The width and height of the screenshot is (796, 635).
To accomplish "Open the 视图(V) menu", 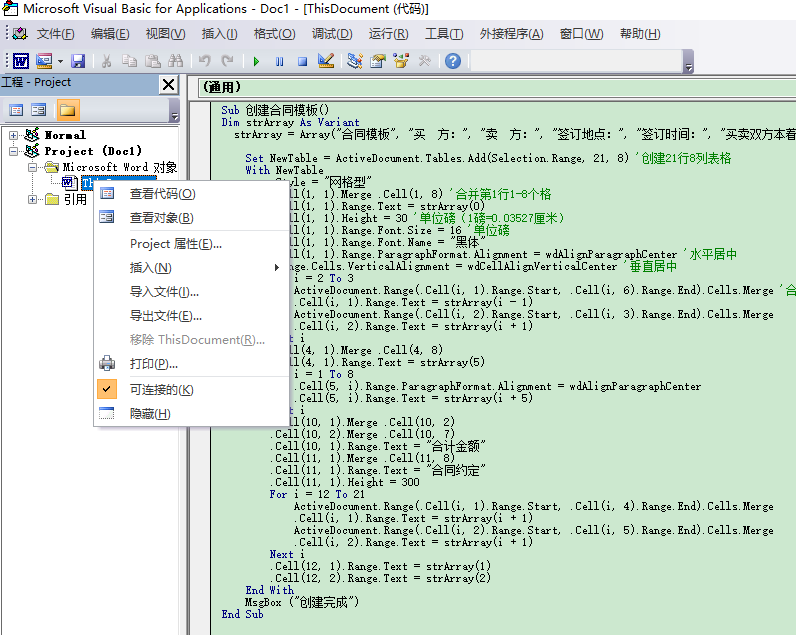I will point(165,34).
